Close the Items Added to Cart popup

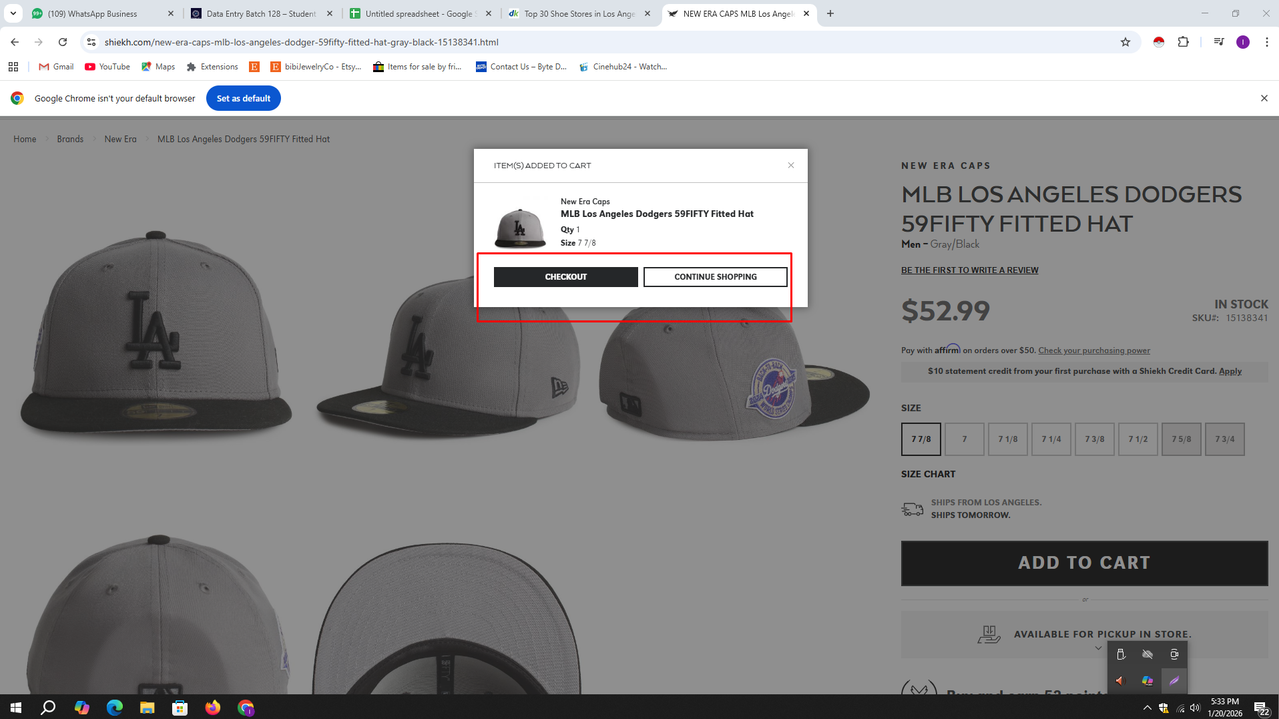791,165
